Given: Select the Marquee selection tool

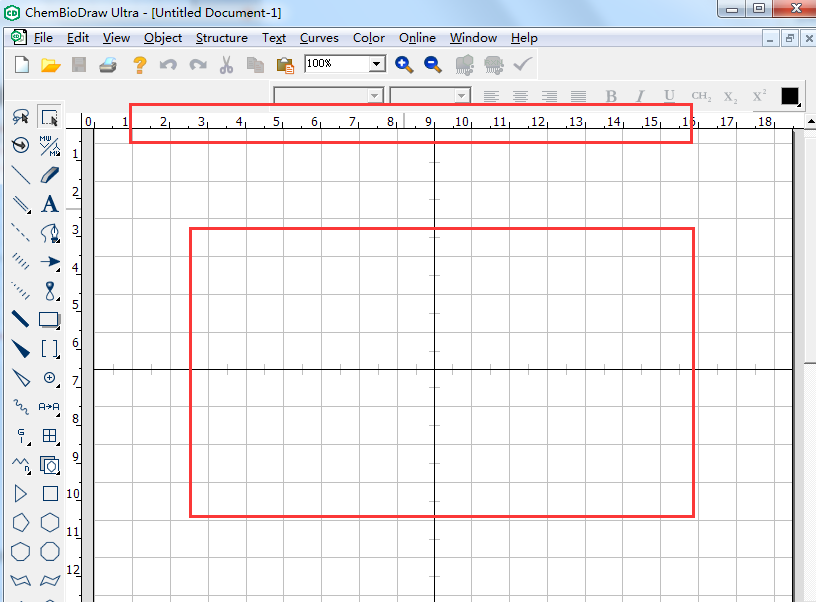Looking at the screenshot, I should [x=50, y=117].
